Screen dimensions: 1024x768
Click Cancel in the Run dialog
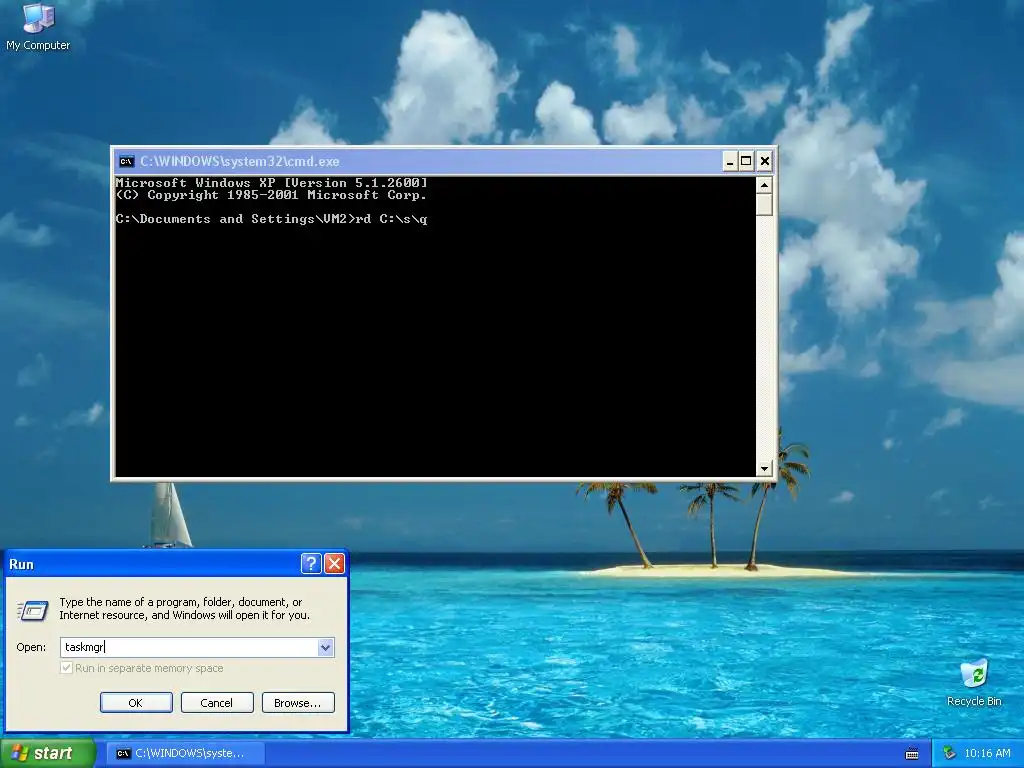point(217,703)
